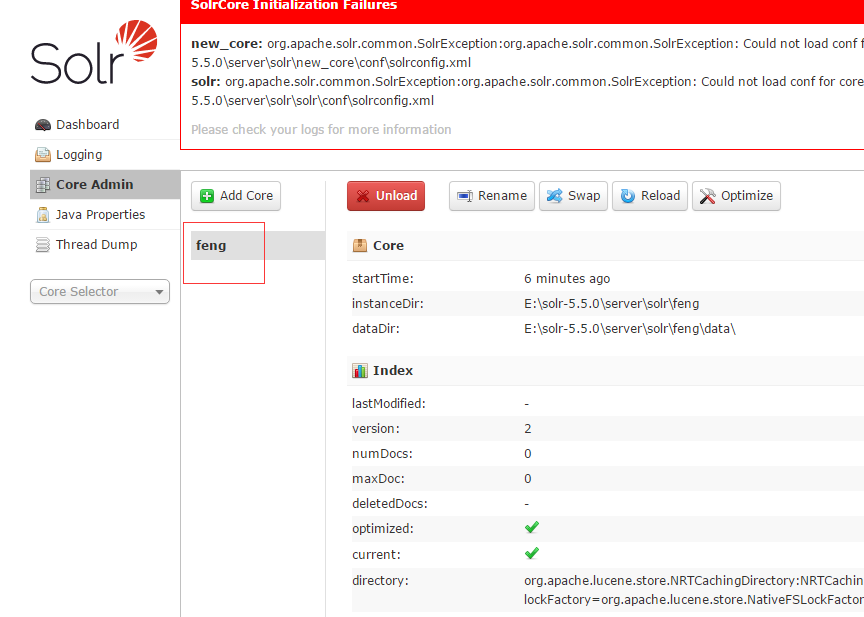Click the Rename button
The height and width of the screenshot is (617, 864).
tap(492, 196)
